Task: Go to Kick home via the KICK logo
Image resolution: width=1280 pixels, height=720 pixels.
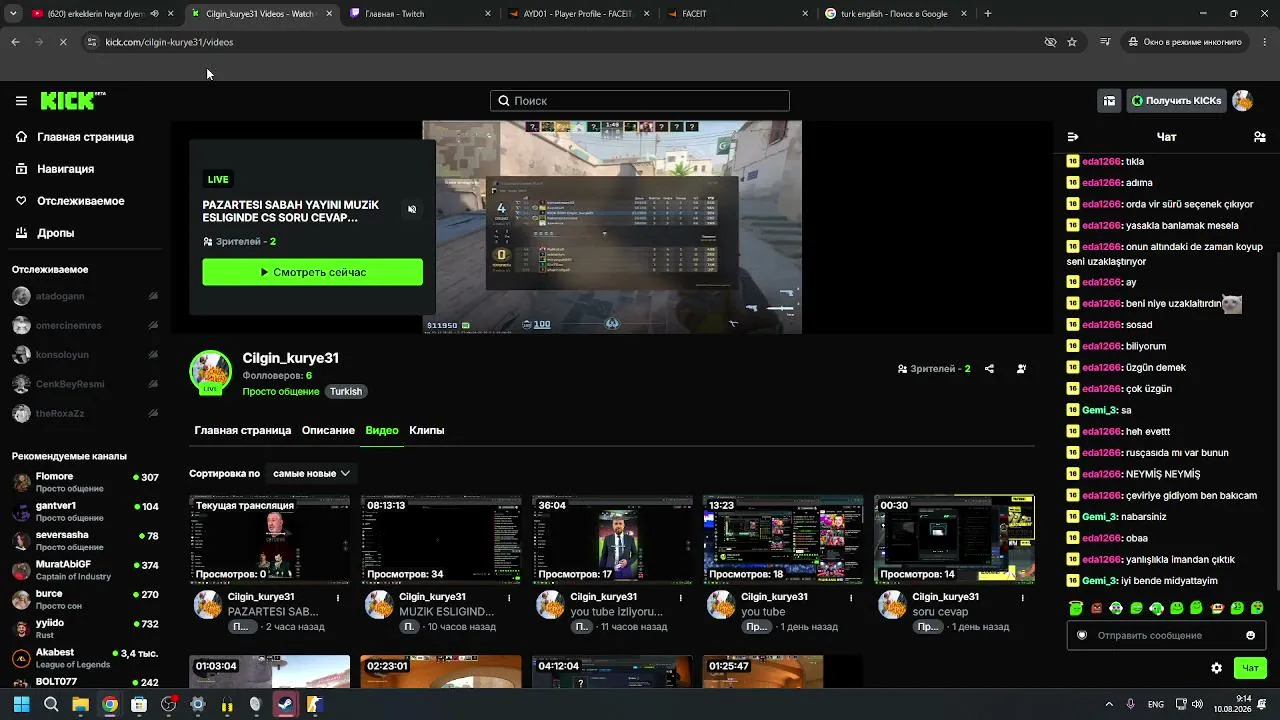Action: 73,101
